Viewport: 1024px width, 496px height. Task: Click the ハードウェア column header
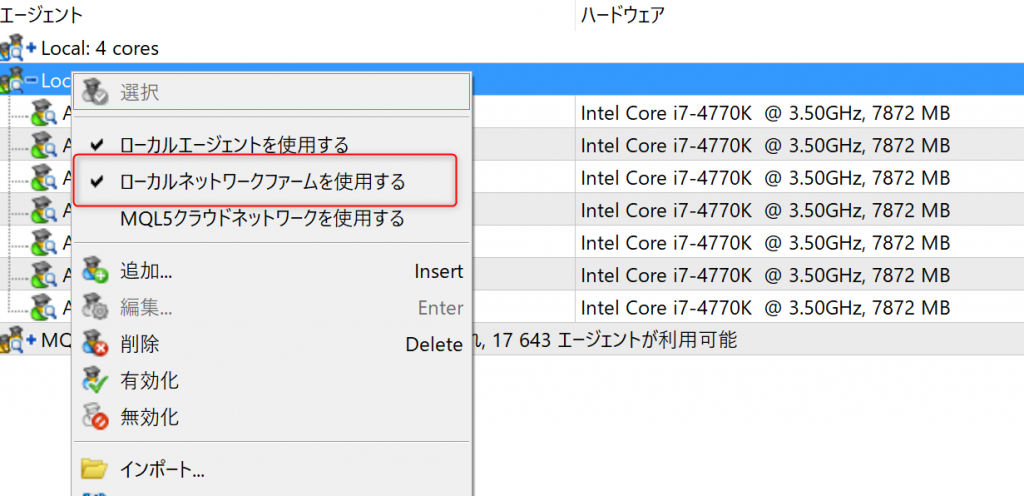point(621,14)
